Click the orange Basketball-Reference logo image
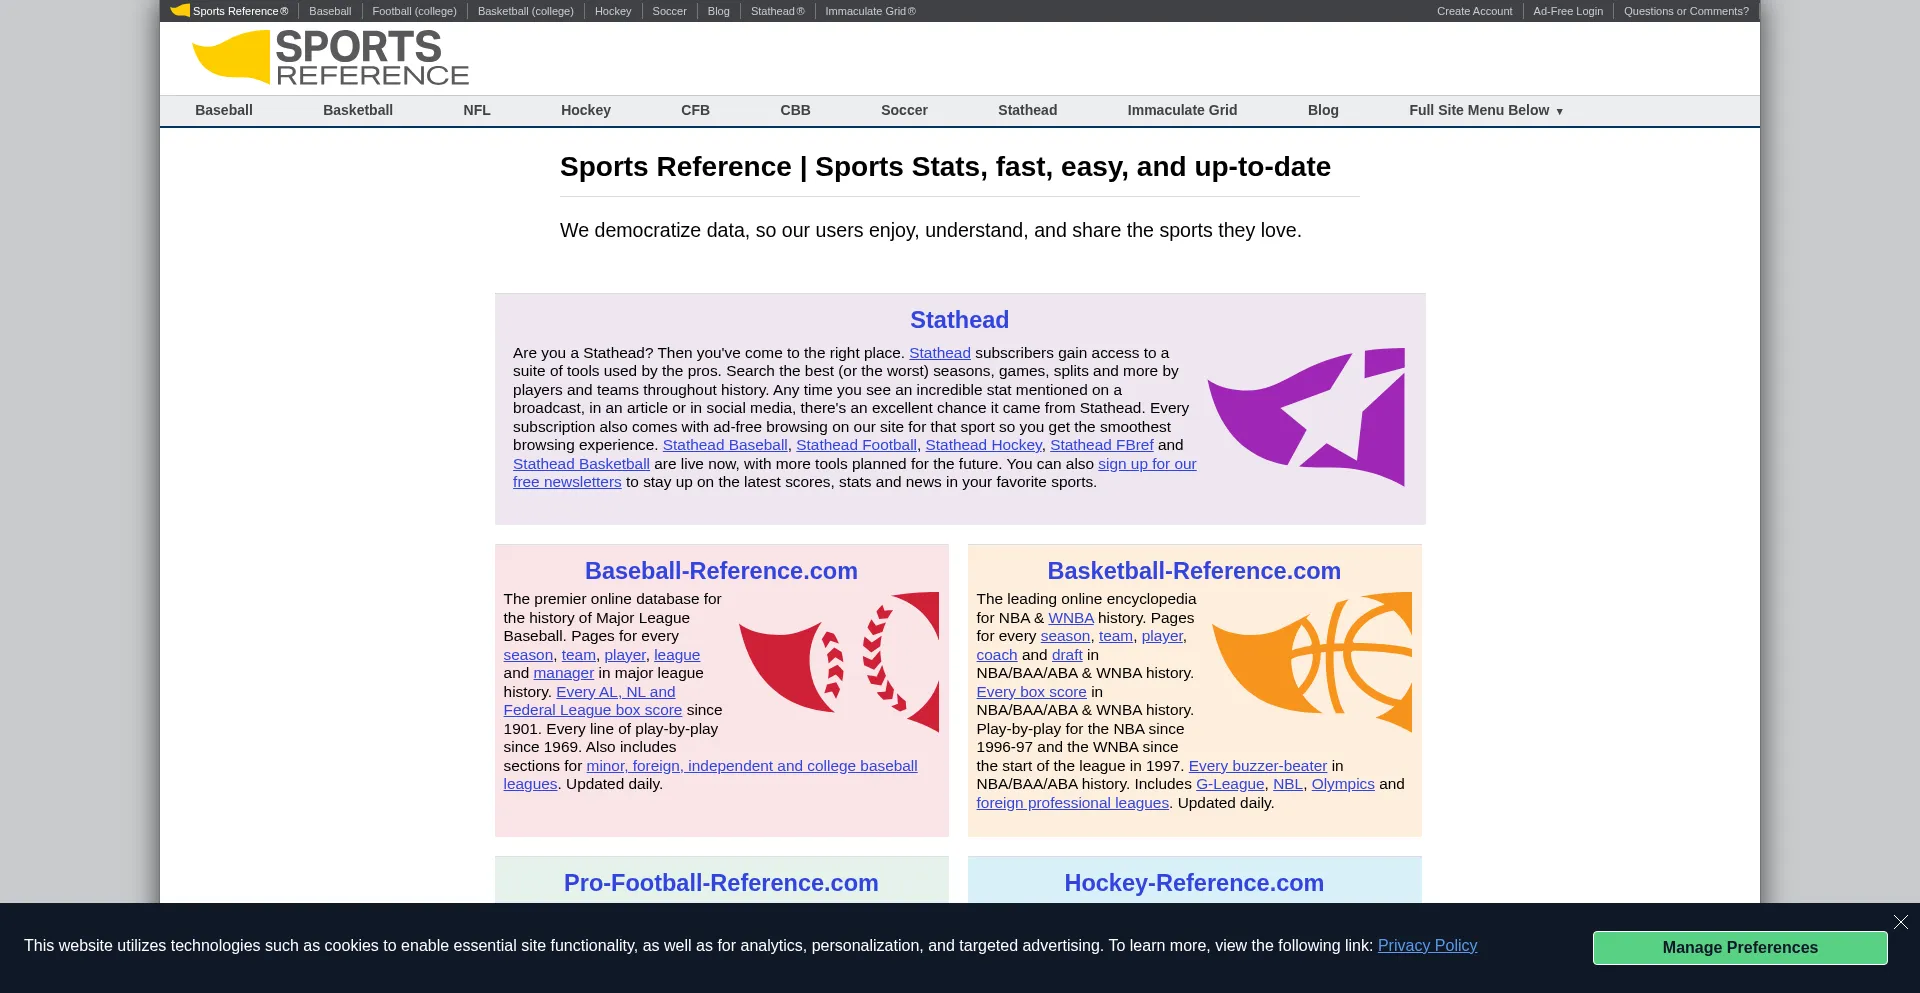The width and height of the screenshot is (1920, 993). pyautogui.click(x=1311, y=662)
